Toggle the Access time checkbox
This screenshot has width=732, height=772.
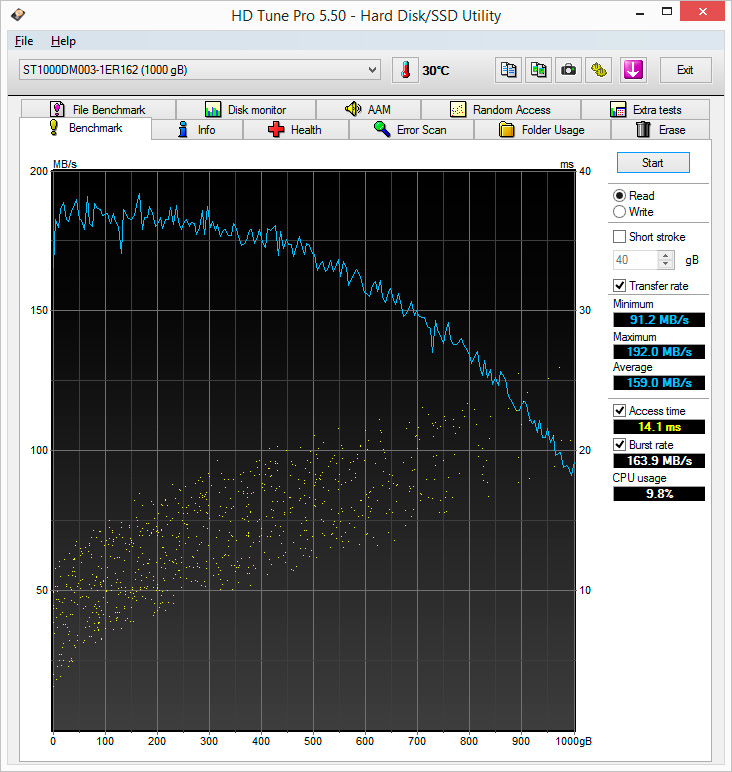[620, 411]
